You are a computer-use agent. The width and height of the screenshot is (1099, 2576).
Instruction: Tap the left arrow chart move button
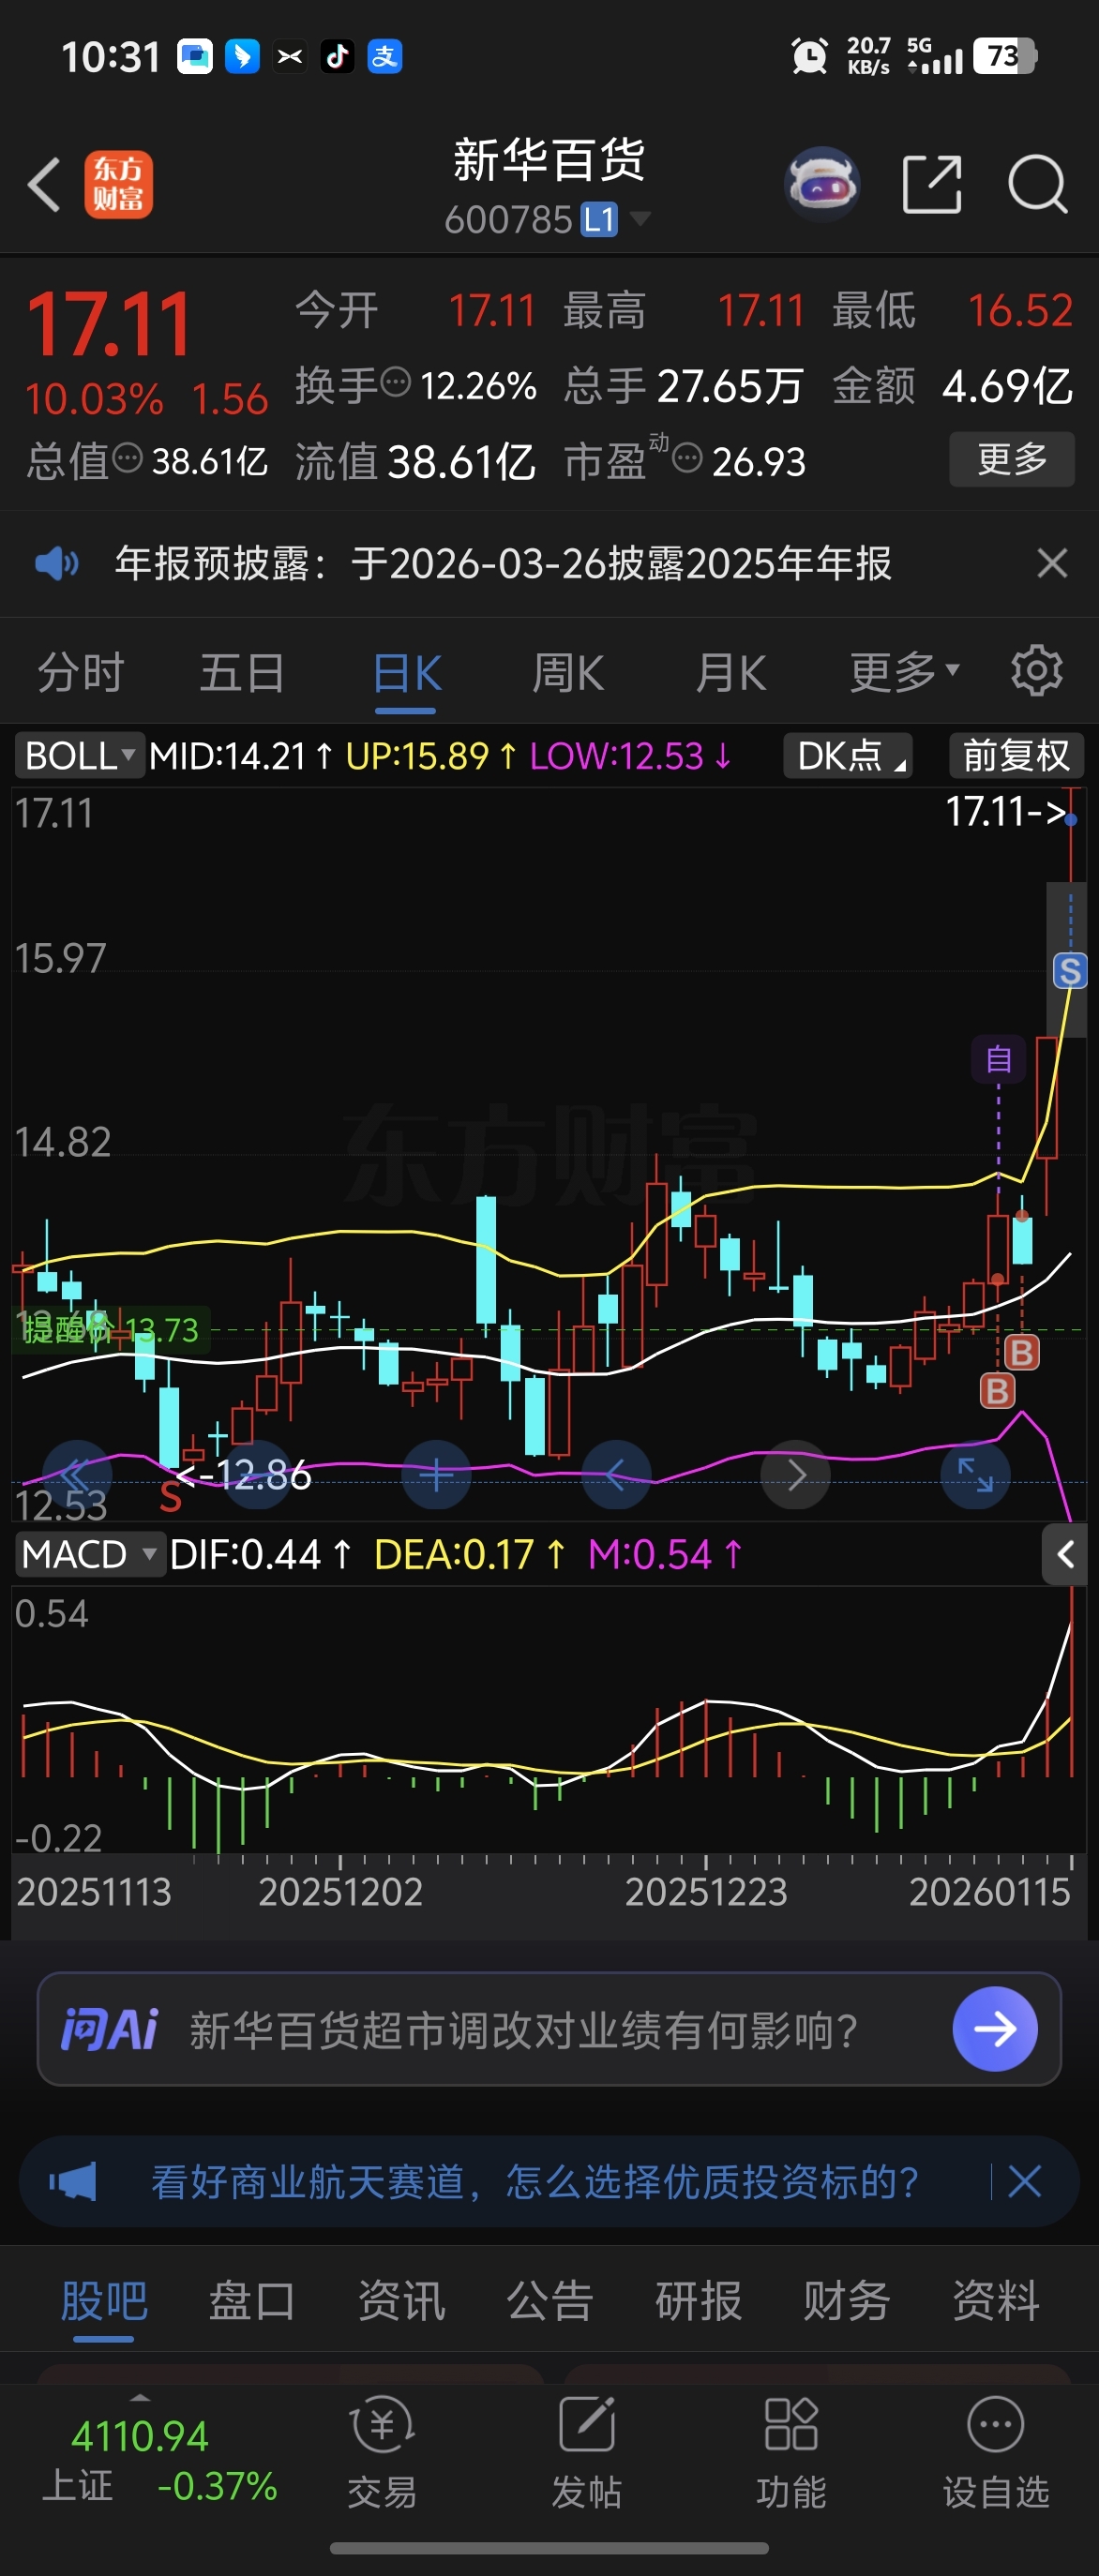616,1475
